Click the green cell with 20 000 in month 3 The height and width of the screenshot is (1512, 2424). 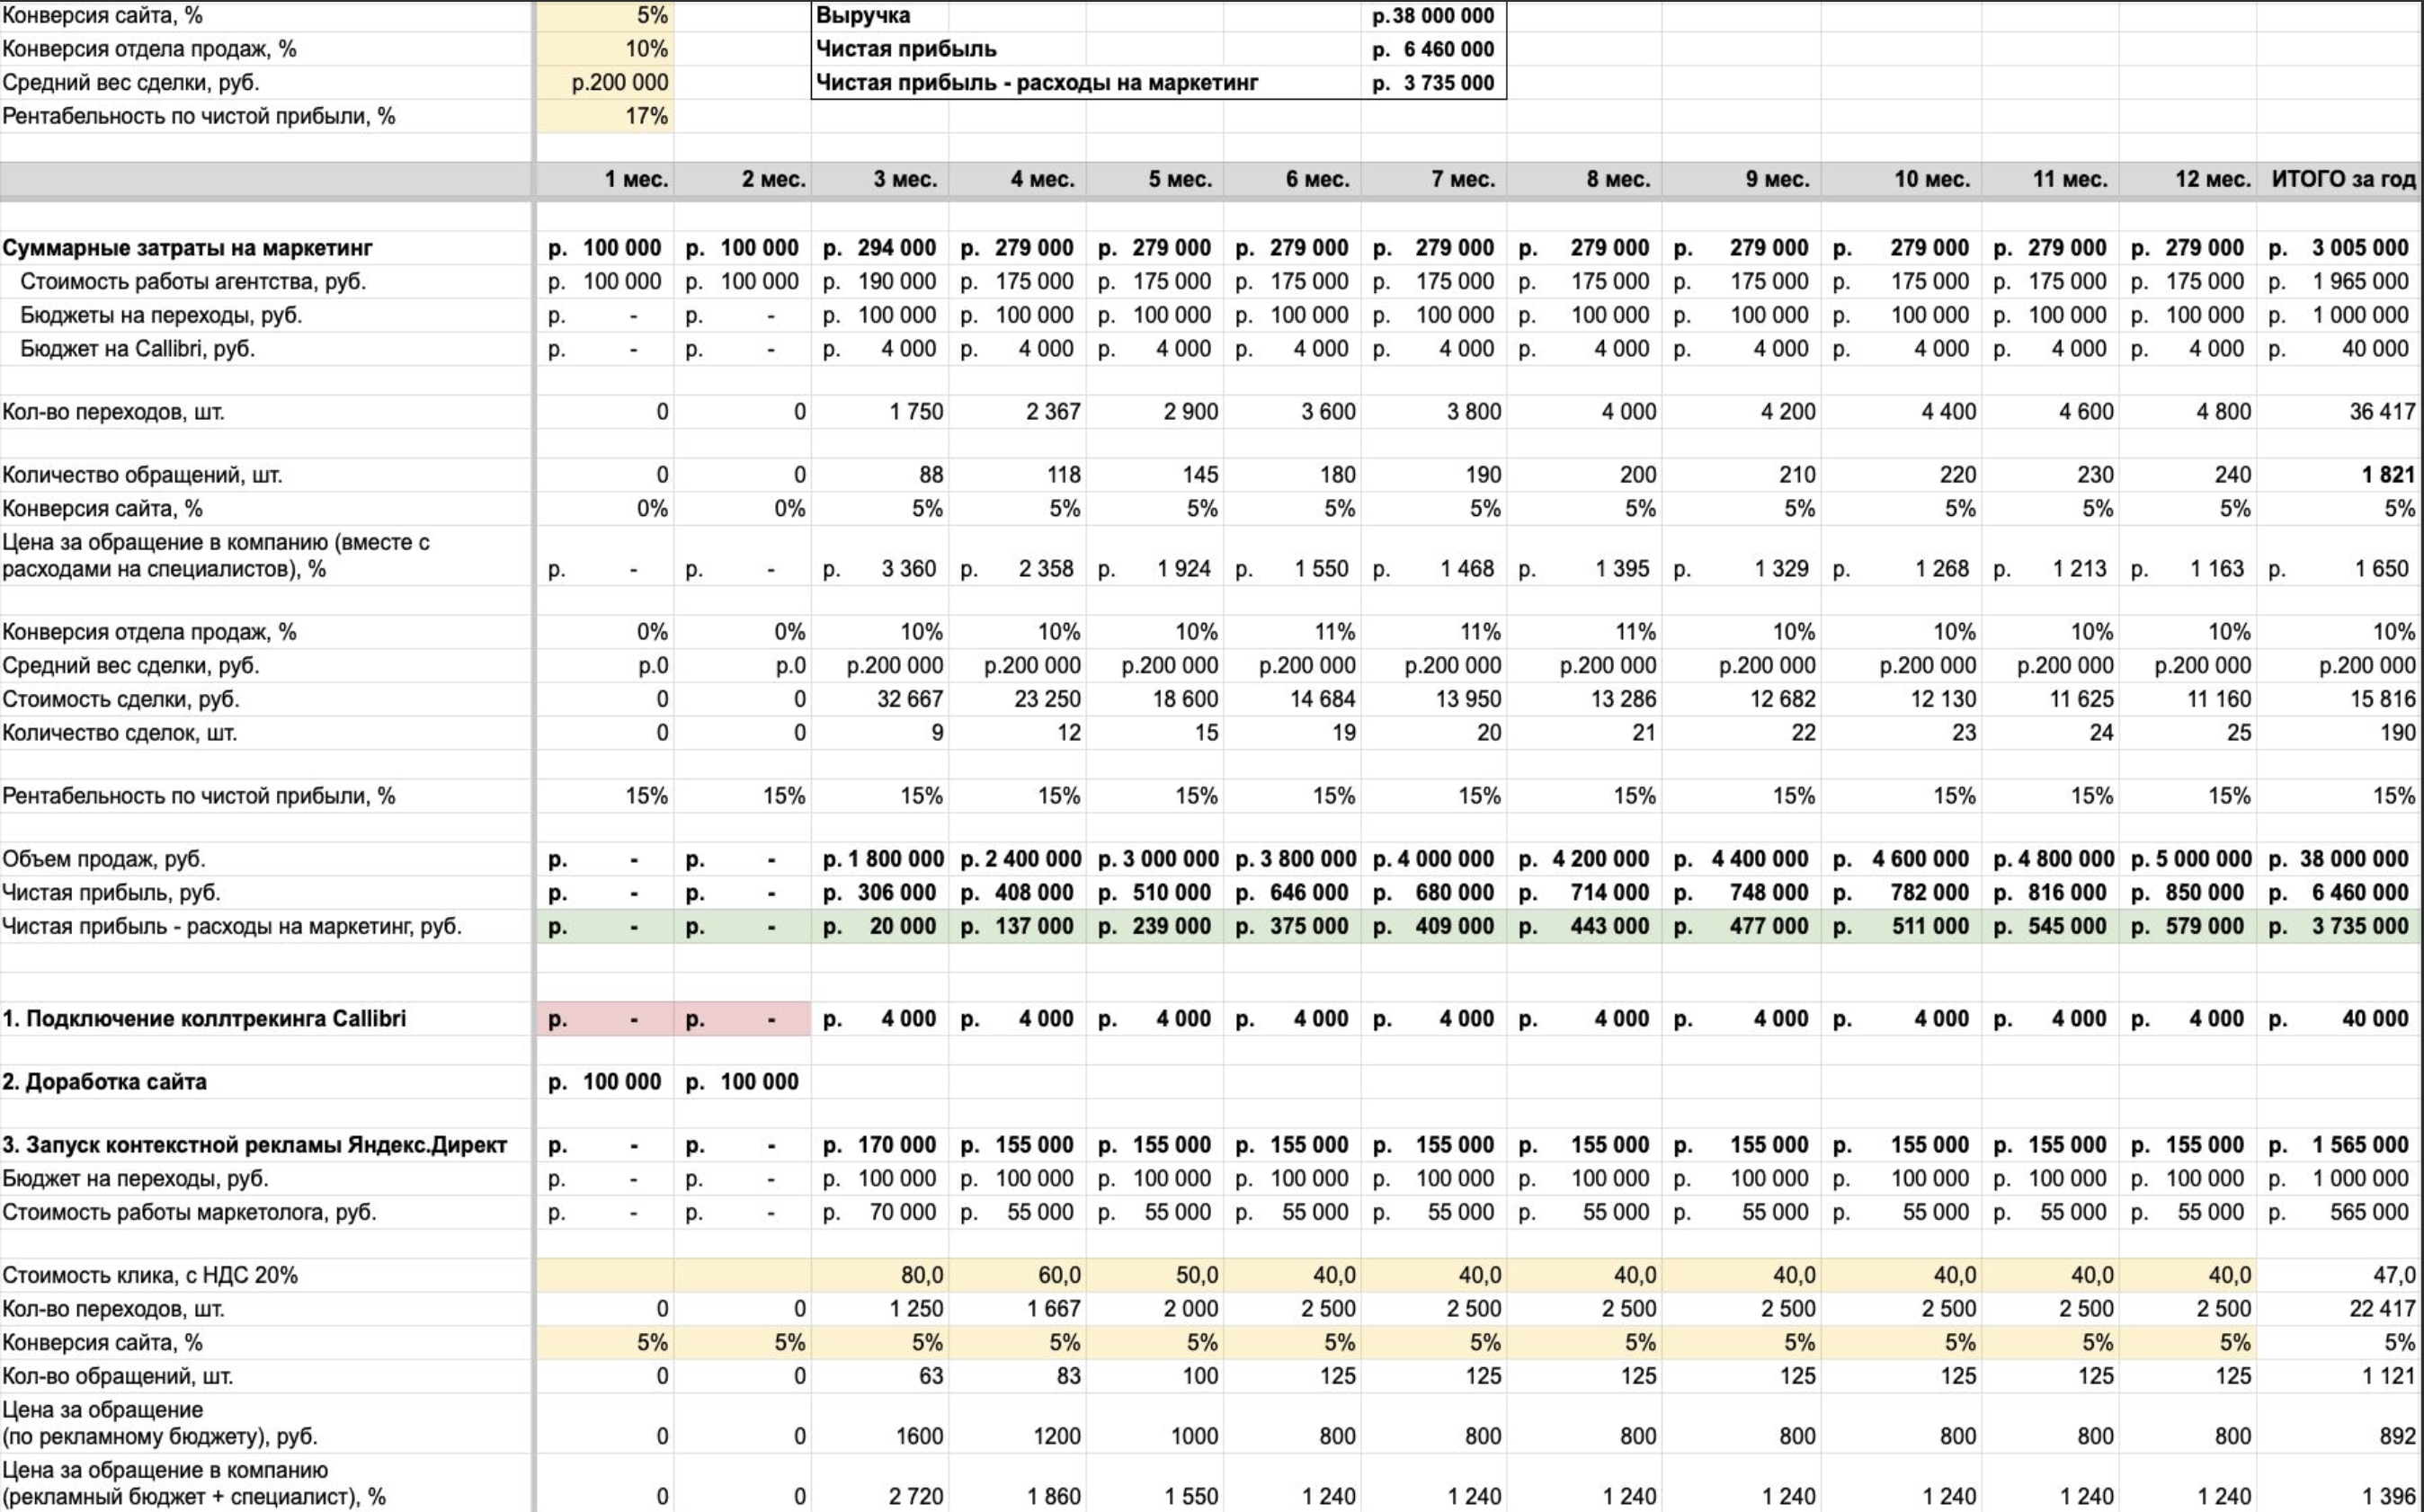[x=880, y=926]
